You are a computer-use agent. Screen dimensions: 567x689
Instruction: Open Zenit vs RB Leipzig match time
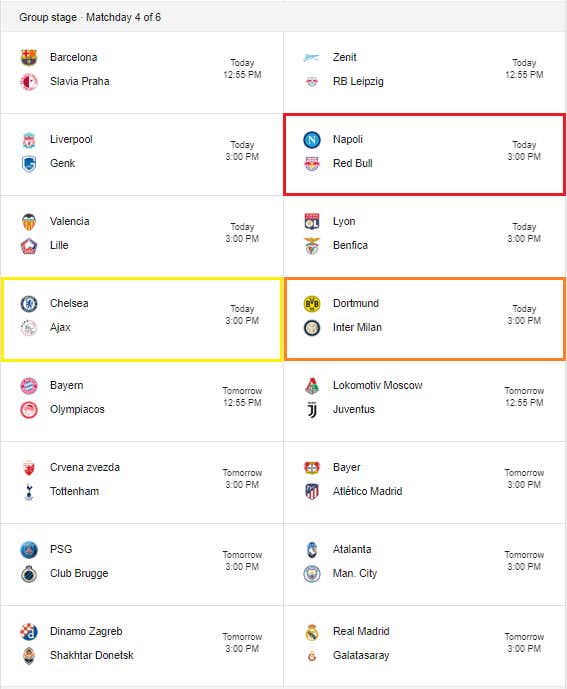click(x=524, y=69)
